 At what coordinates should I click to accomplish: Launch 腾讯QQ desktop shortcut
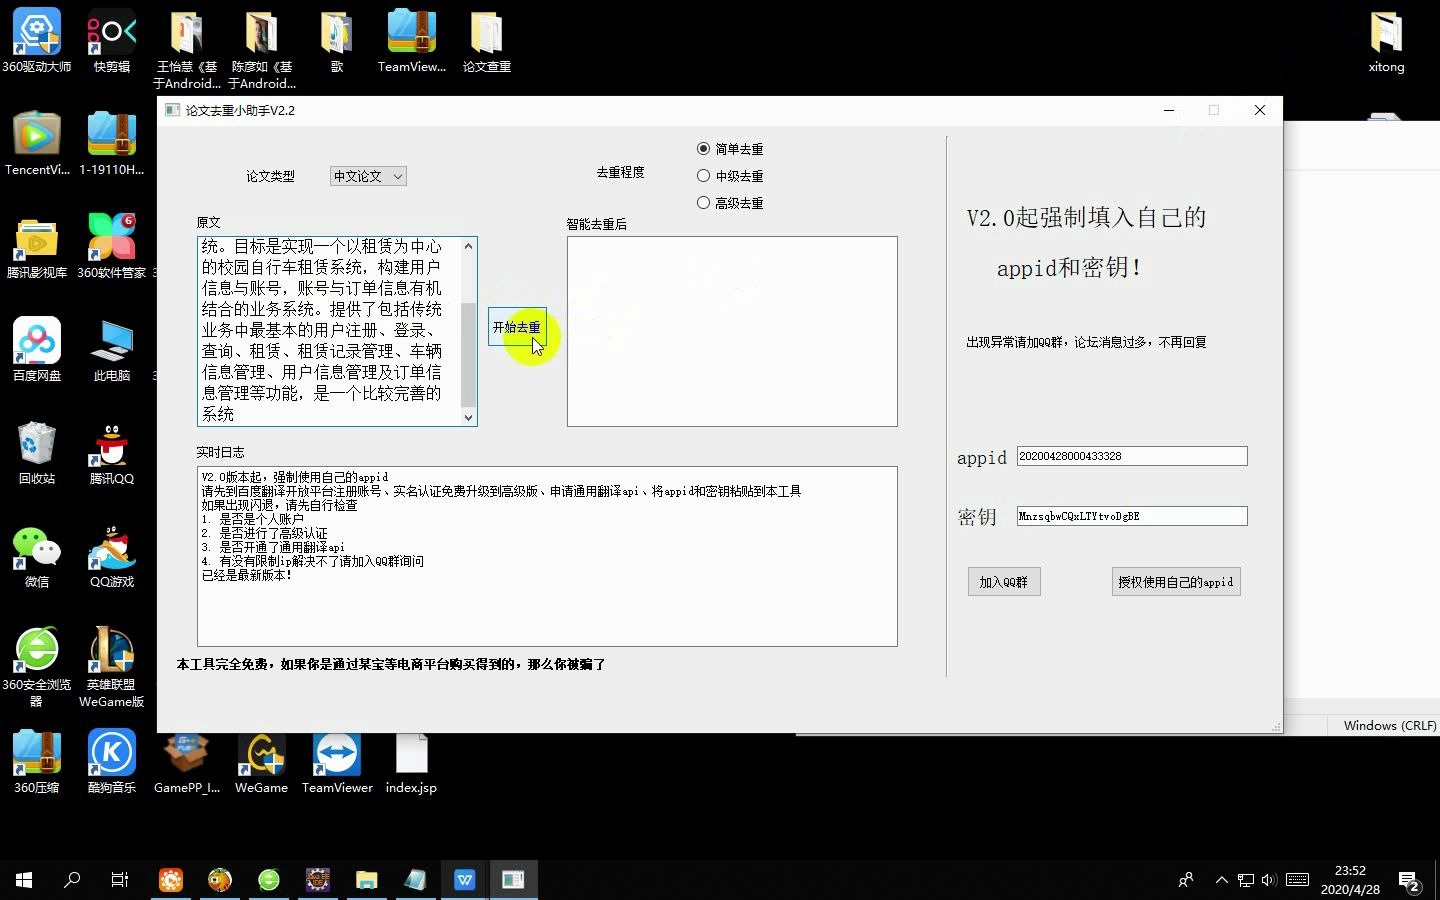[112, 452]
